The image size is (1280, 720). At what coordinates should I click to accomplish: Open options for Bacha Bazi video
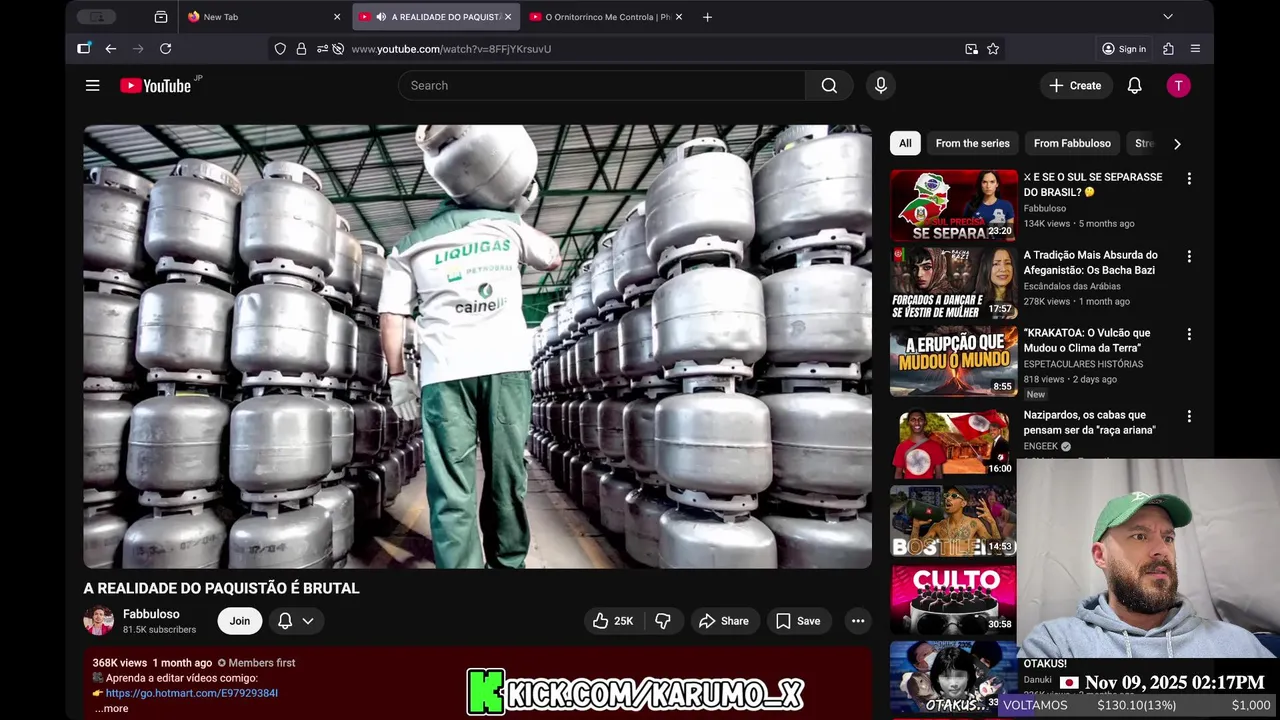tap(1189, 257)
